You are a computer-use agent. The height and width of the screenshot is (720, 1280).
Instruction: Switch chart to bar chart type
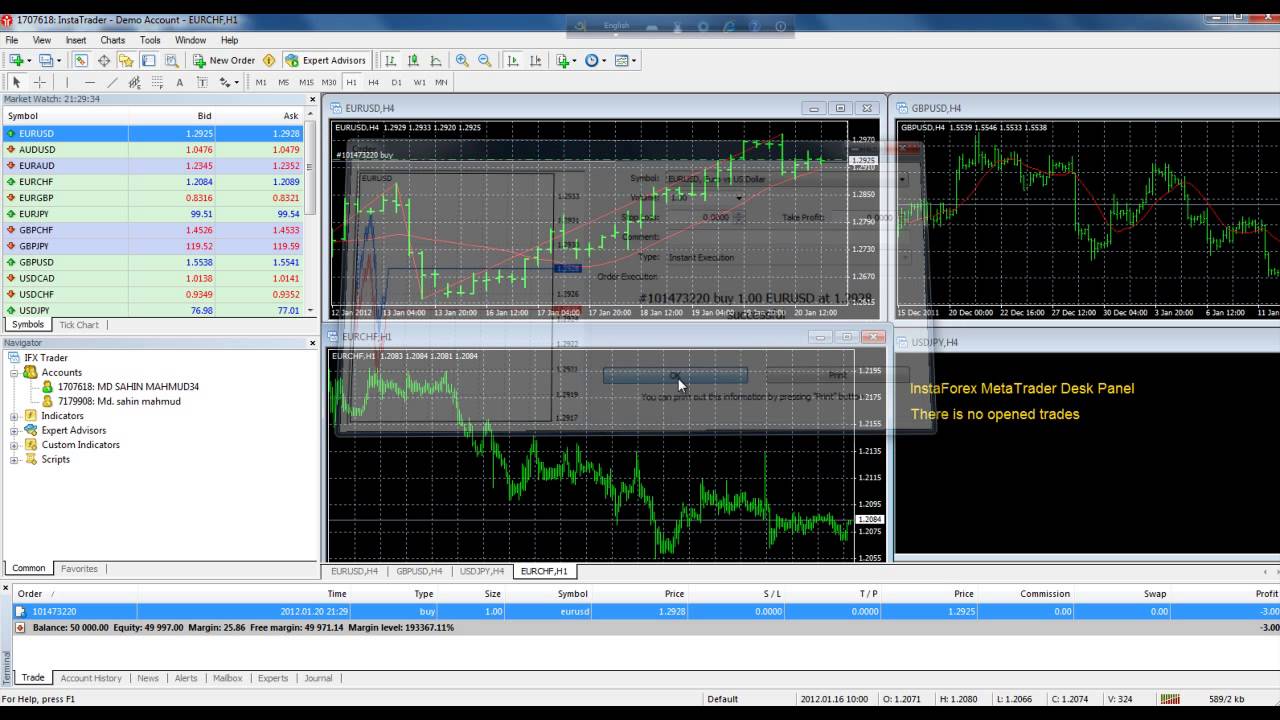pos(390,60)
